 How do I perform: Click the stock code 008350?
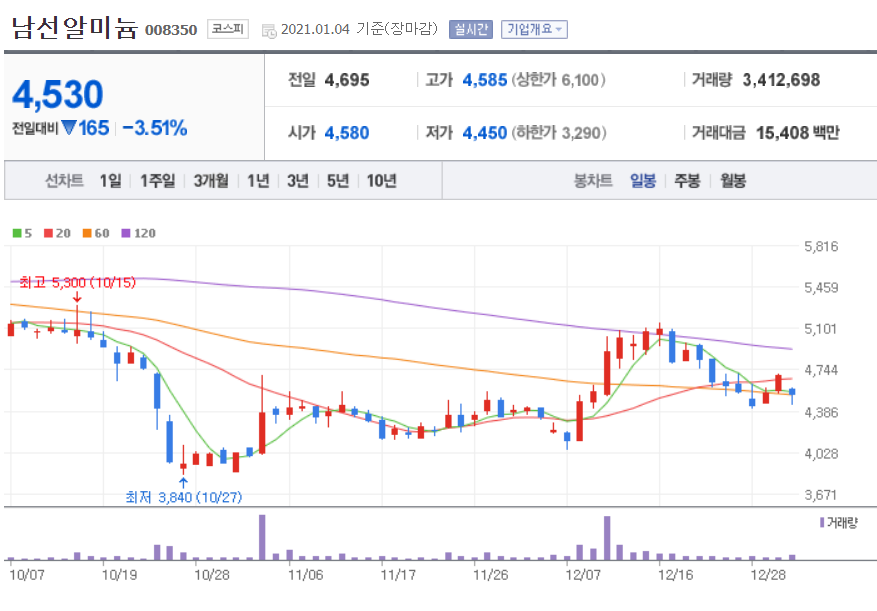(171, 30)
